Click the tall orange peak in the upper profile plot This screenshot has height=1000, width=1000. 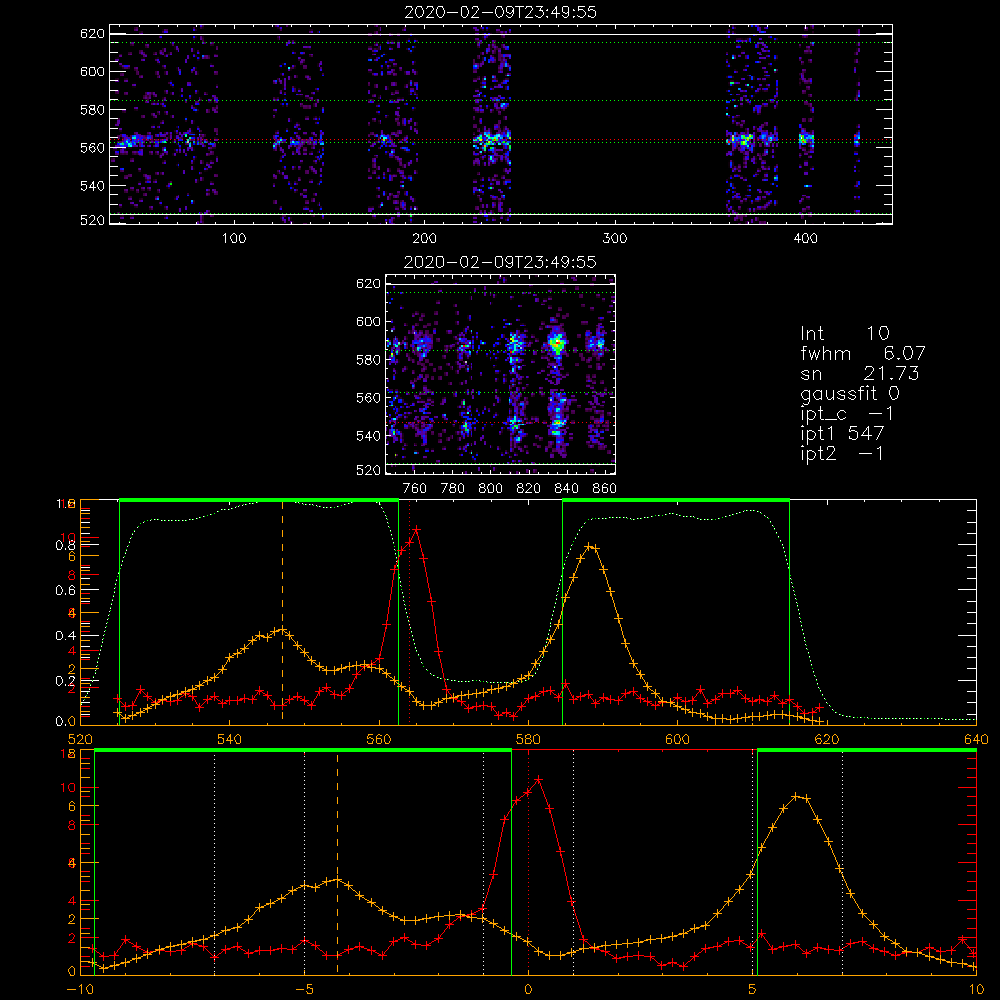tap(591, 547)
